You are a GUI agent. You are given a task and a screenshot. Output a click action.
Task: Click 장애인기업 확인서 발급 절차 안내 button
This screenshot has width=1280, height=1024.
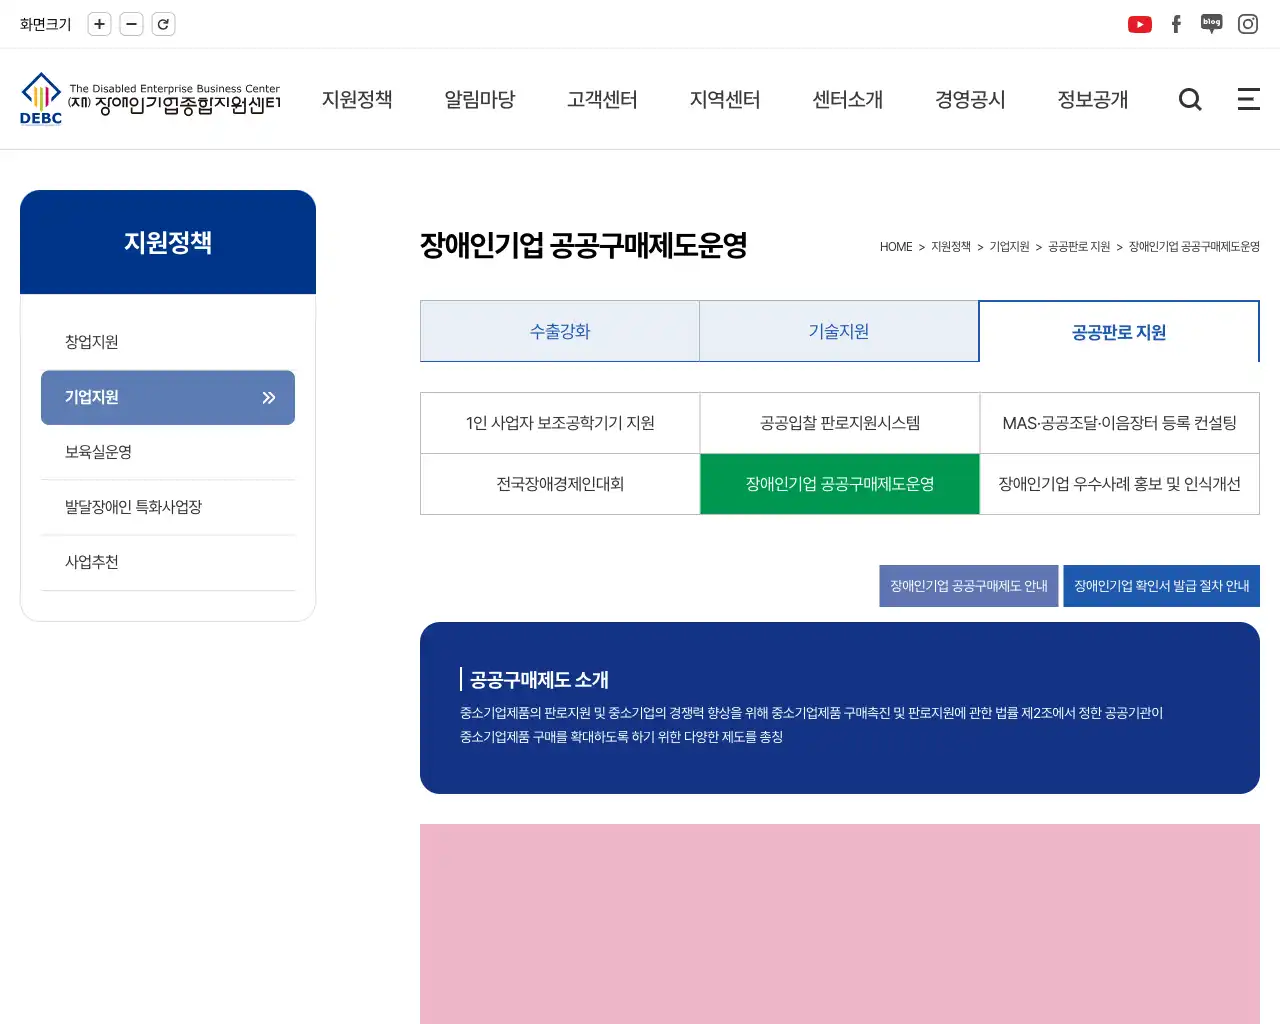pyautogui.click(x=1161, y=586)
